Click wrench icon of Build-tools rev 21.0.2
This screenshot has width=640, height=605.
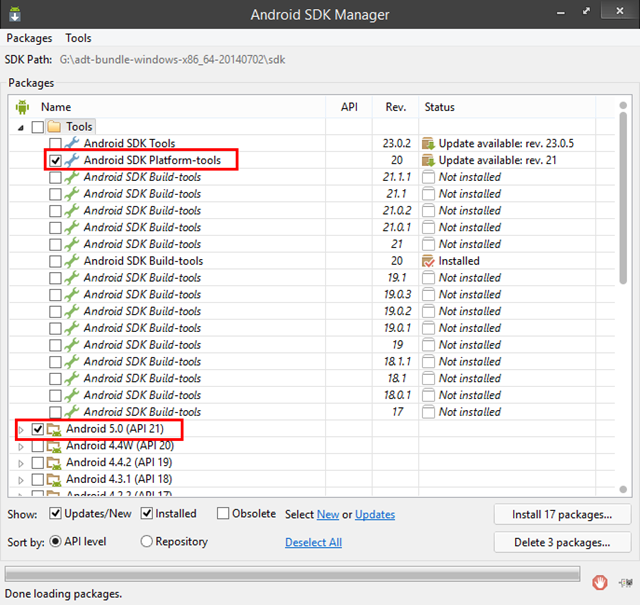[x=72, y=210]
